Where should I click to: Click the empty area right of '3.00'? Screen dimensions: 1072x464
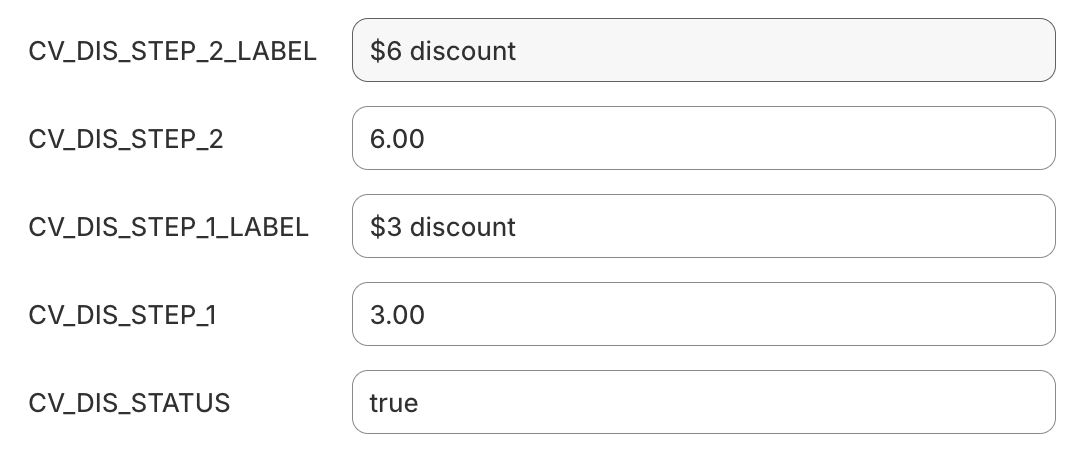click(740, 314)
